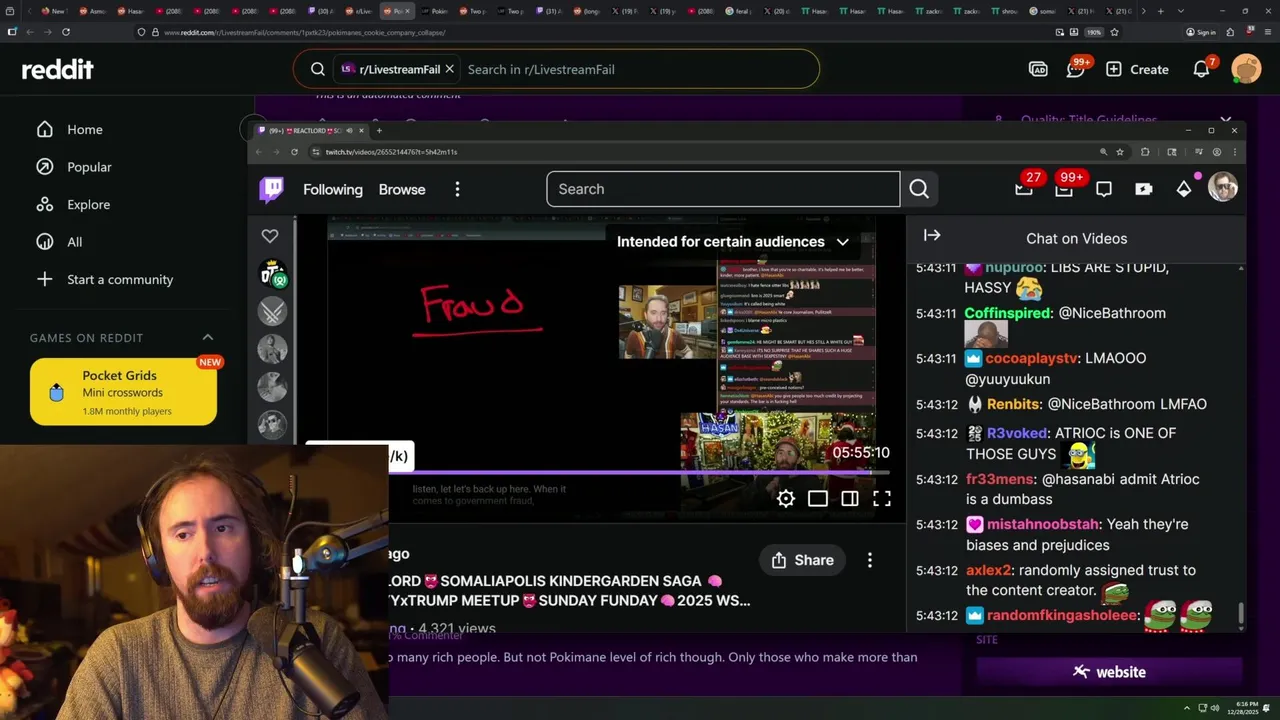Collapse the Games on Reddit section

pyautogui.click(x=208, y=337)
